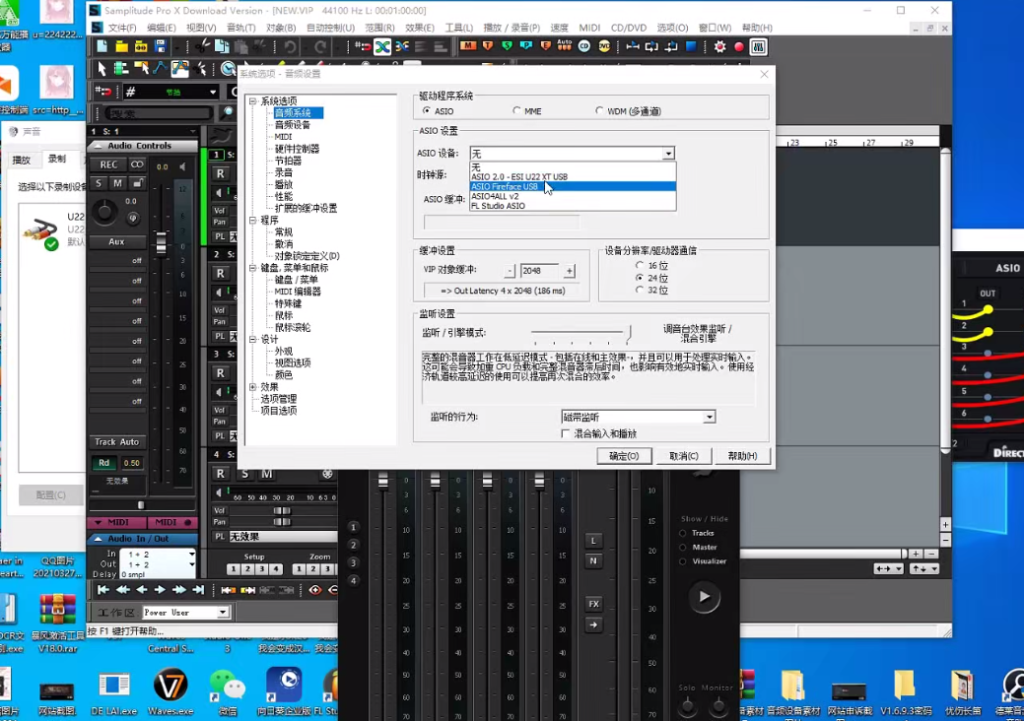
Task: Select the MME driver radio button
Action: [517, 111]
